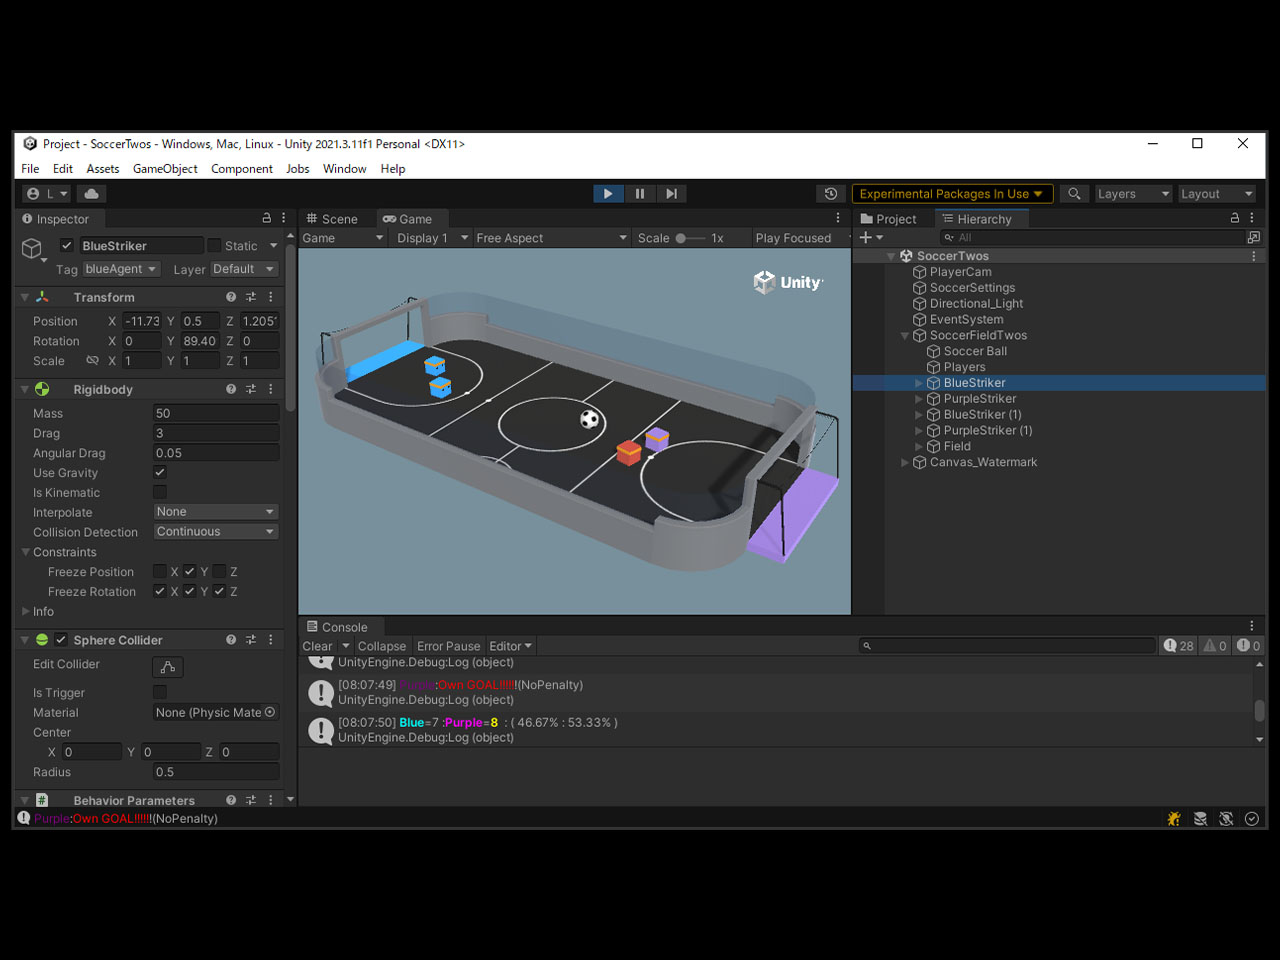Viewport: 1280px width, 960px height.
Task: Open Transform component presets icon
Action: [251, 297]
